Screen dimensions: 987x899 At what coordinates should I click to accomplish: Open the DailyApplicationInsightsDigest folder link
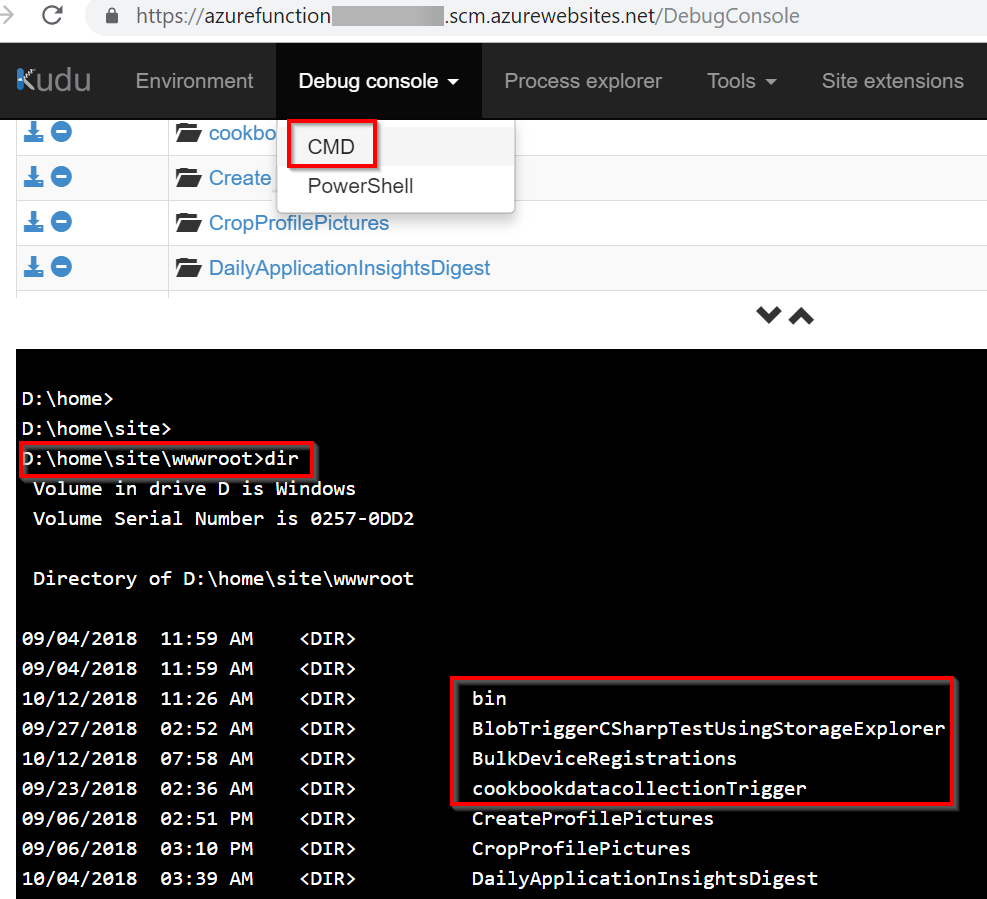pyautogui.click(x=349, y=268)
